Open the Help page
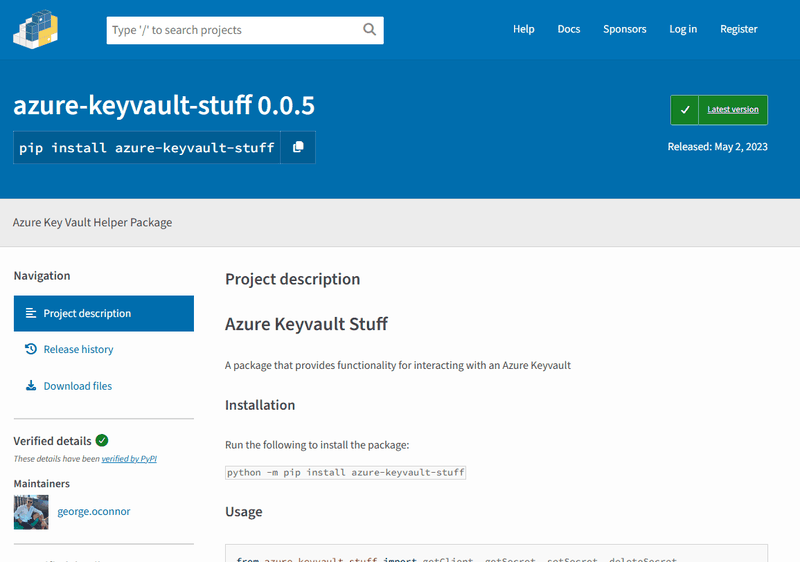Viewport: 800px width, 562px height. click(x=523, y=29)
